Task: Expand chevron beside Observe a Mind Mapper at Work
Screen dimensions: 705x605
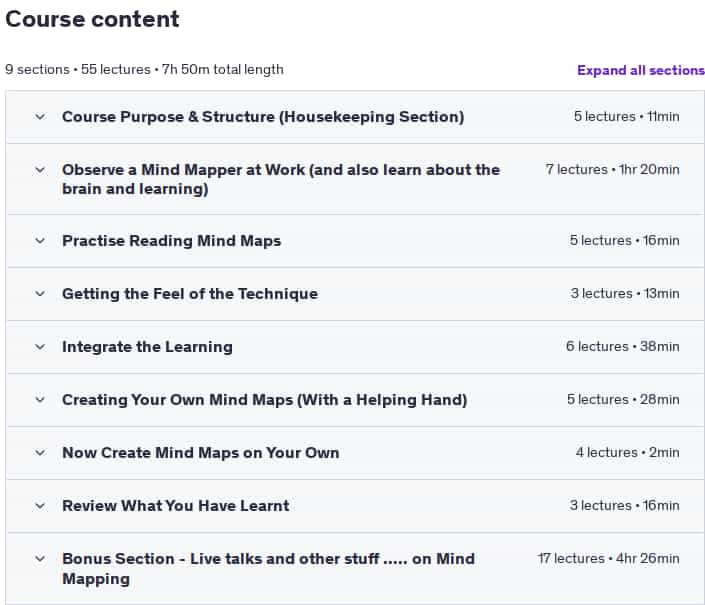Action: [40, 170]
